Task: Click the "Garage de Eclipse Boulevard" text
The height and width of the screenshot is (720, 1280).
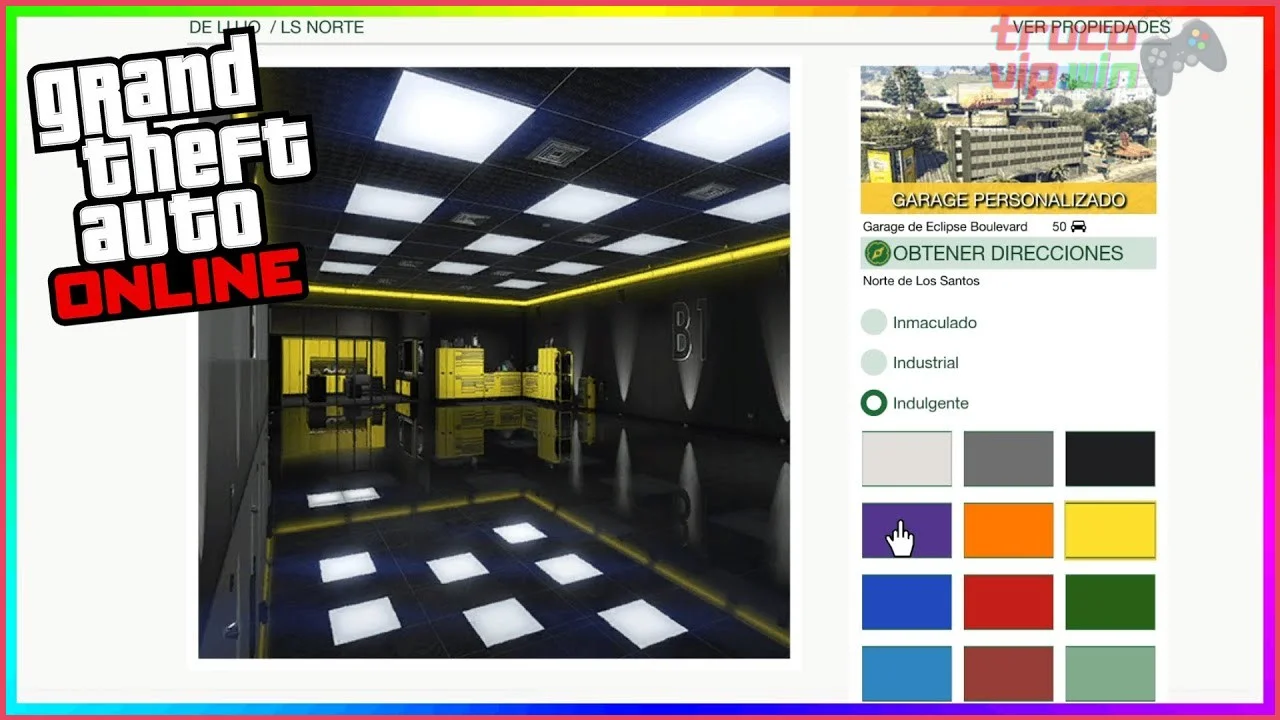Action: 945,227
